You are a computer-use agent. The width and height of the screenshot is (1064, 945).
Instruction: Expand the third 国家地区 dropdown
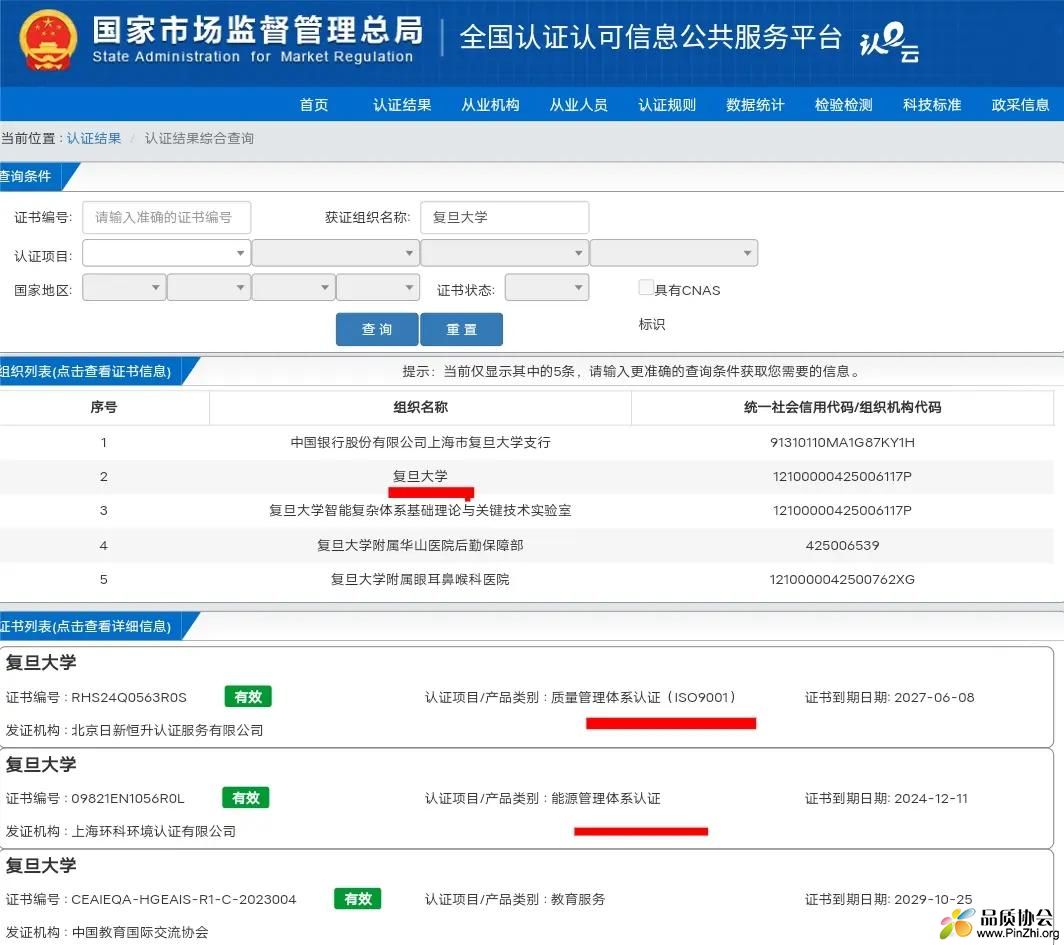pos(293,288)
